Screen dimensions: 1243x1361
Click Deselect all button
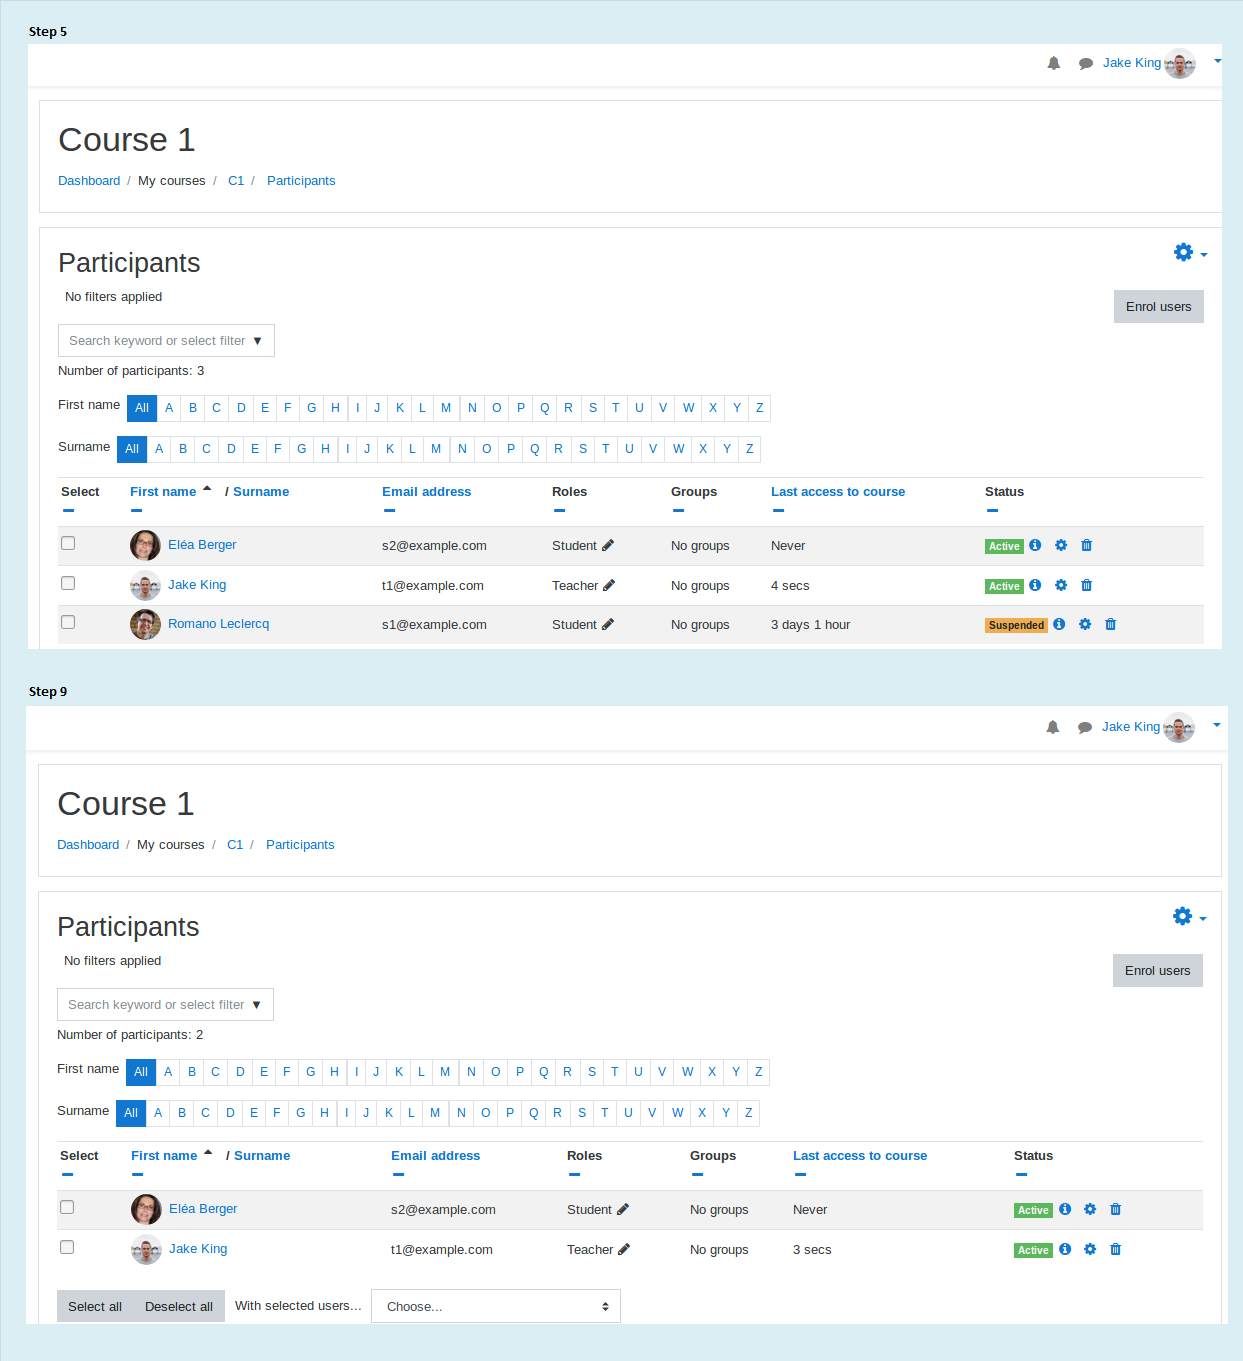(x=179, y=1306)
